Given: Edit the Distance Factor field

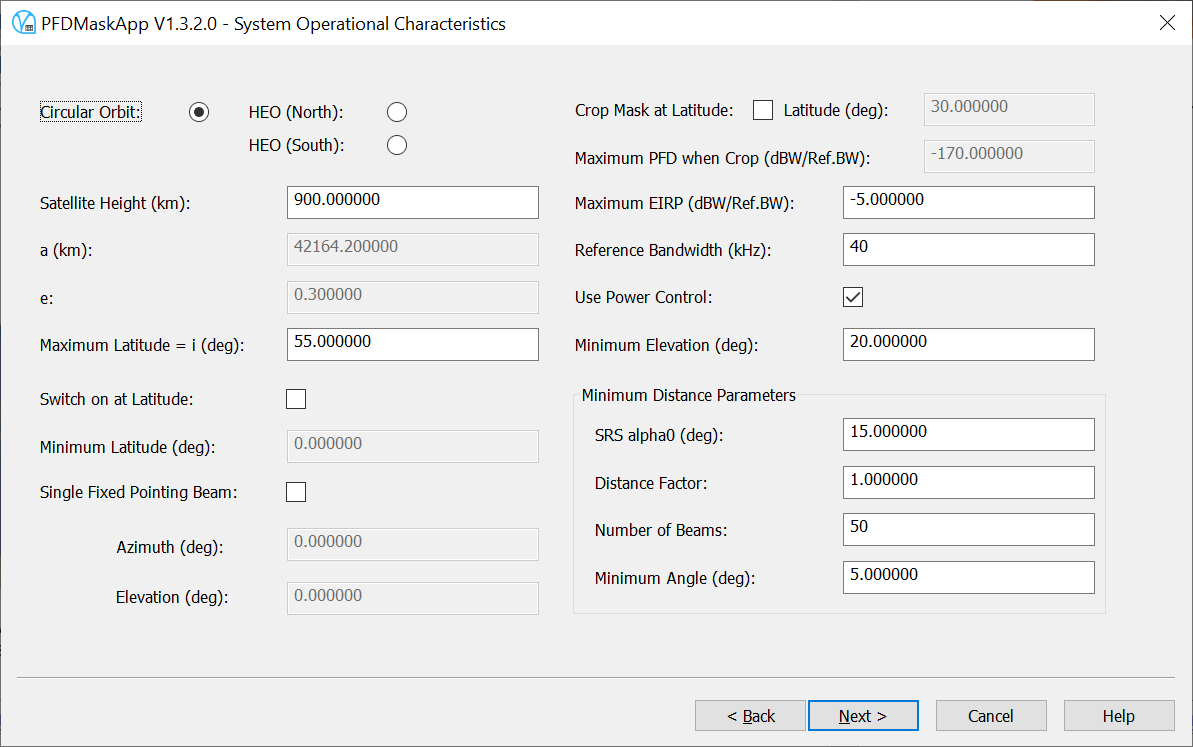Looking at the screenshot, I should [969, 482].
